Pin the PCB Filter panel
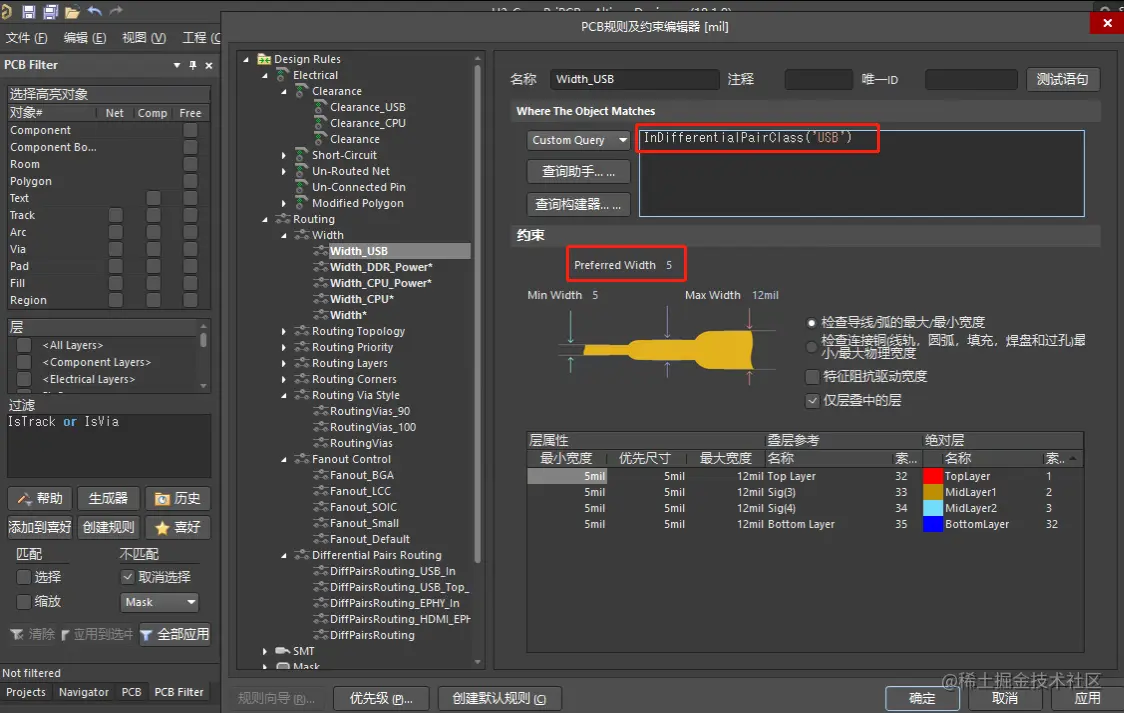The height and width of the screenshot is (713, 1124). (193, 65)
